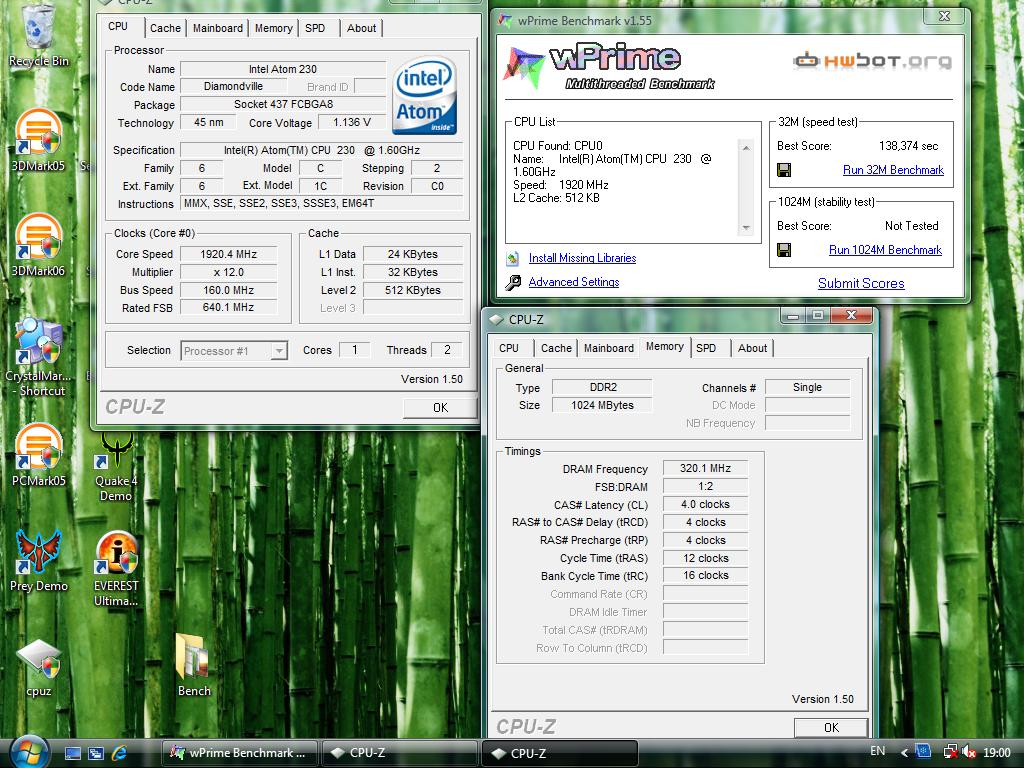Click the hwbot.org logo in wPrime
The width and height of the screenshot is (1024, 768).
pyautogui.click(x=872, y=61)
